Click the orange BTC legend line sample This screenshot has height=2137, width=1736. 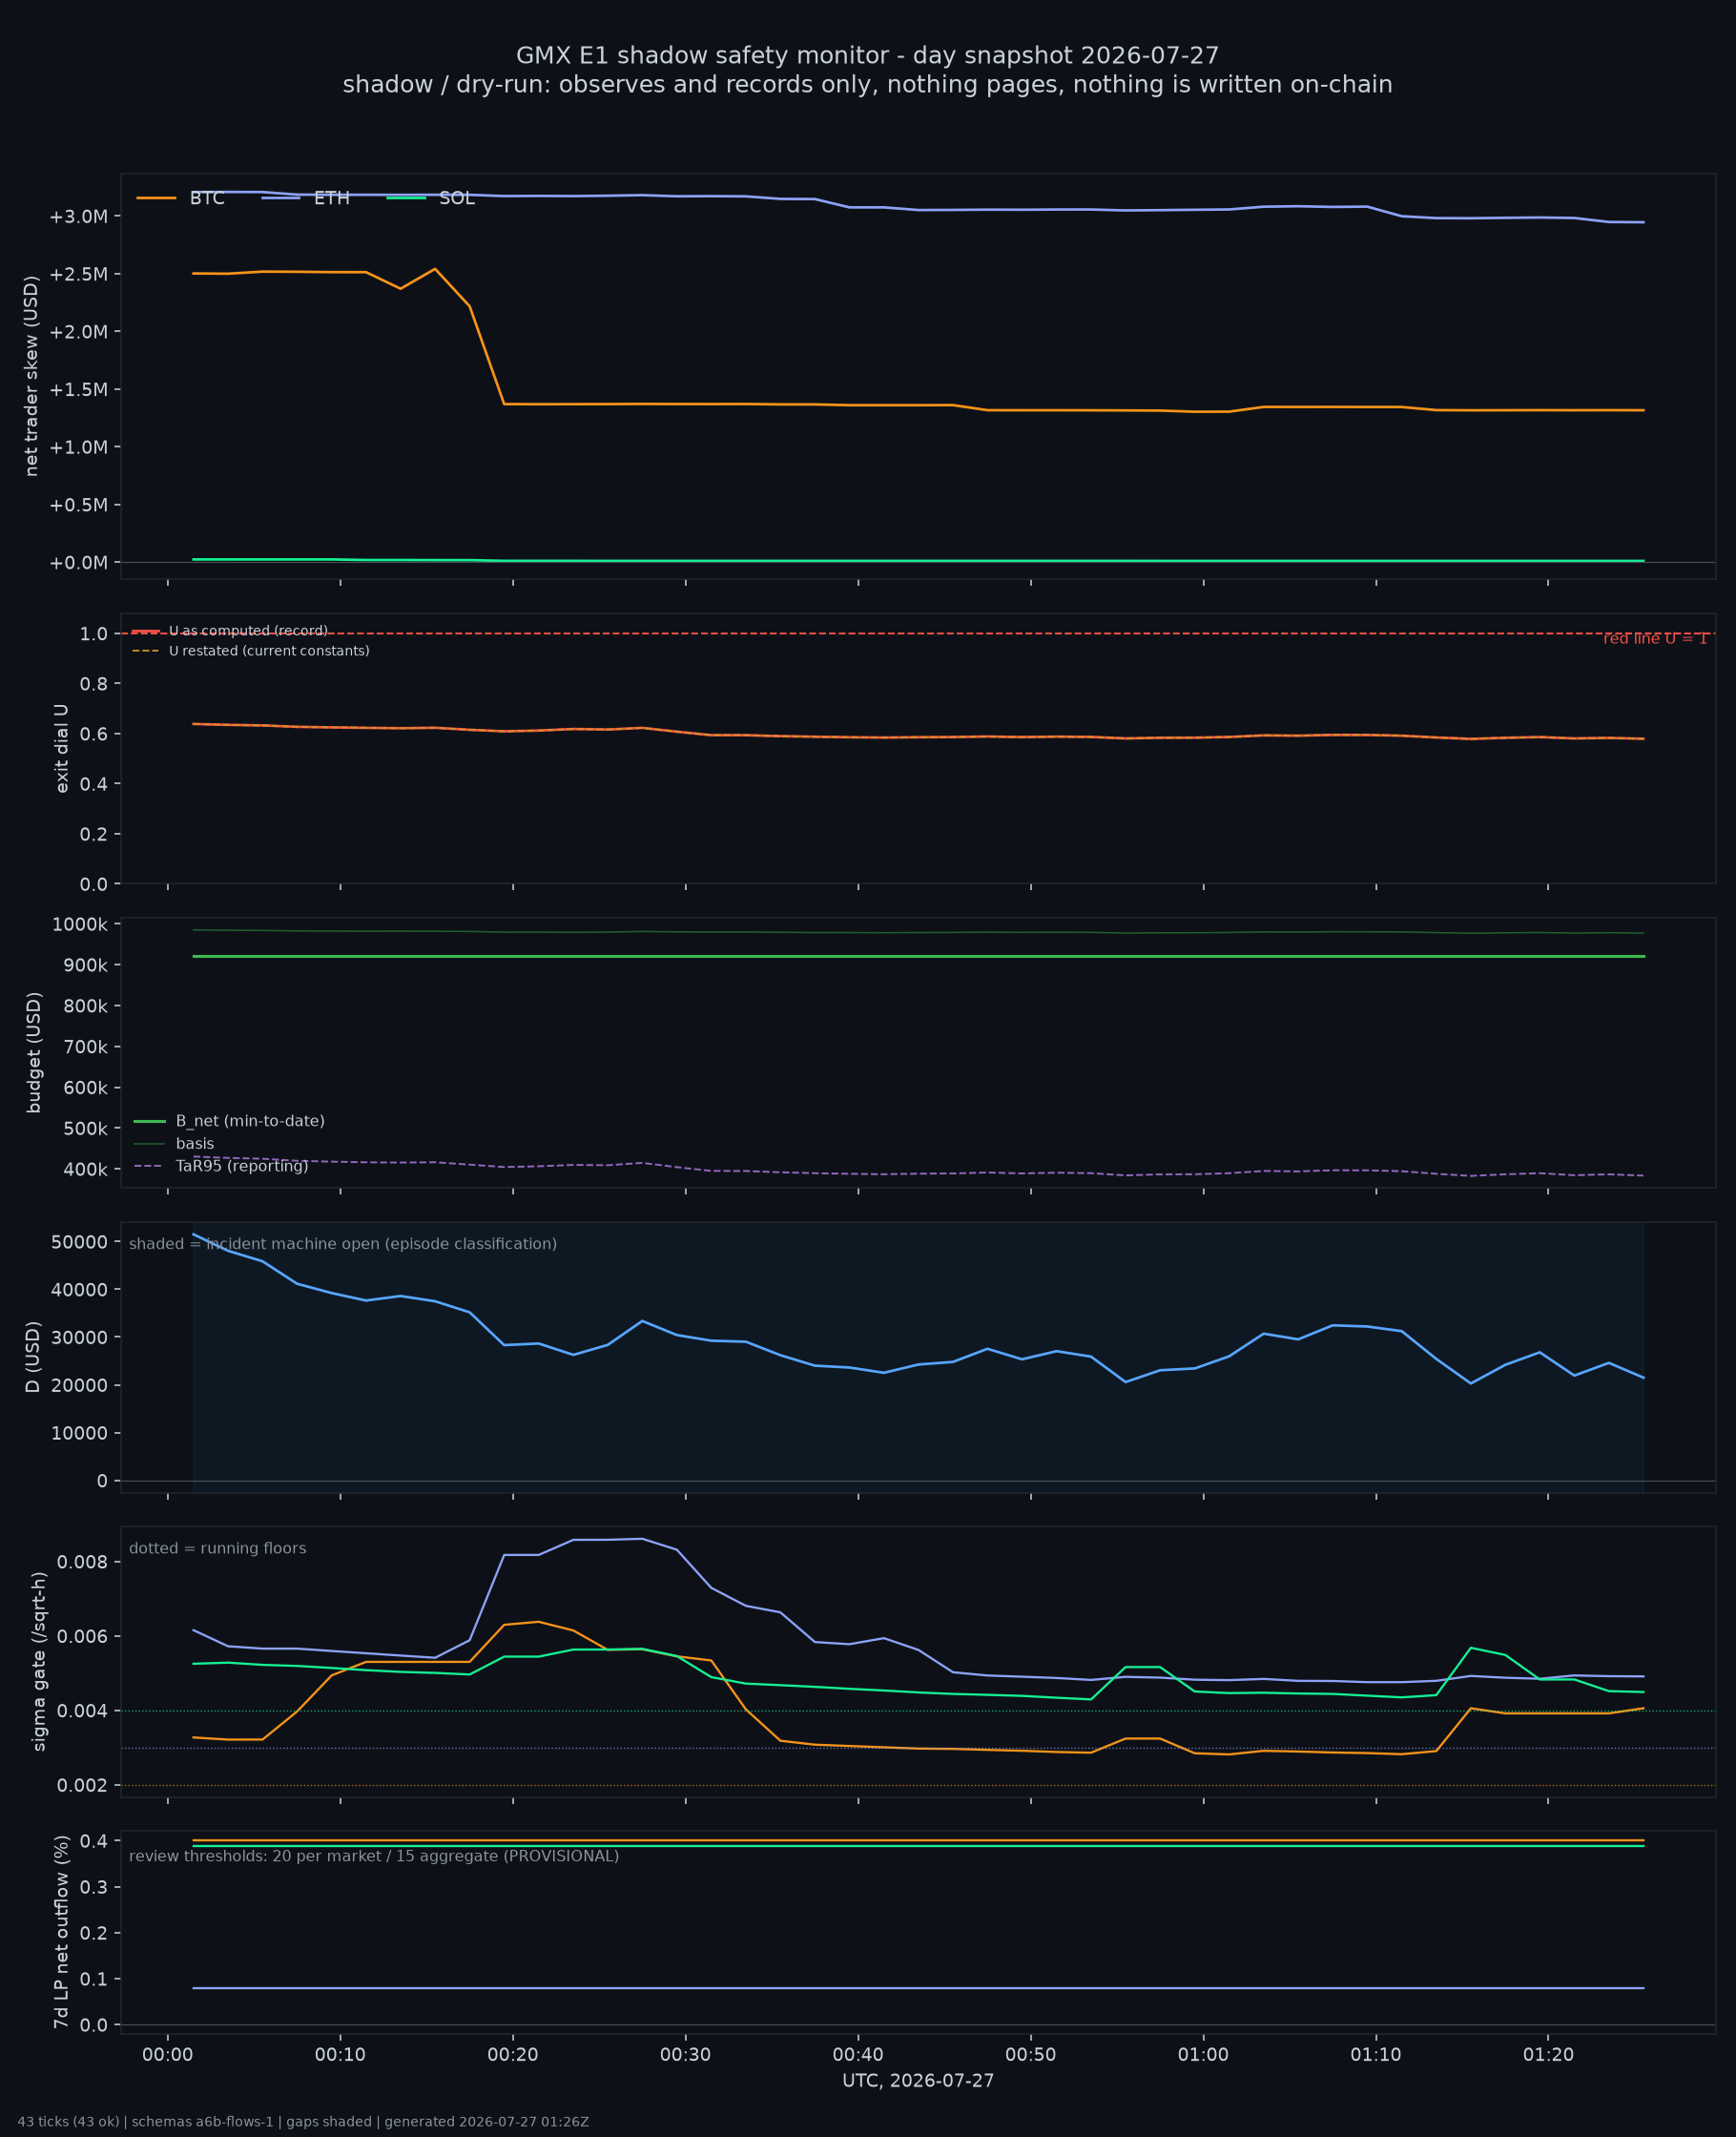click(156, 198)
